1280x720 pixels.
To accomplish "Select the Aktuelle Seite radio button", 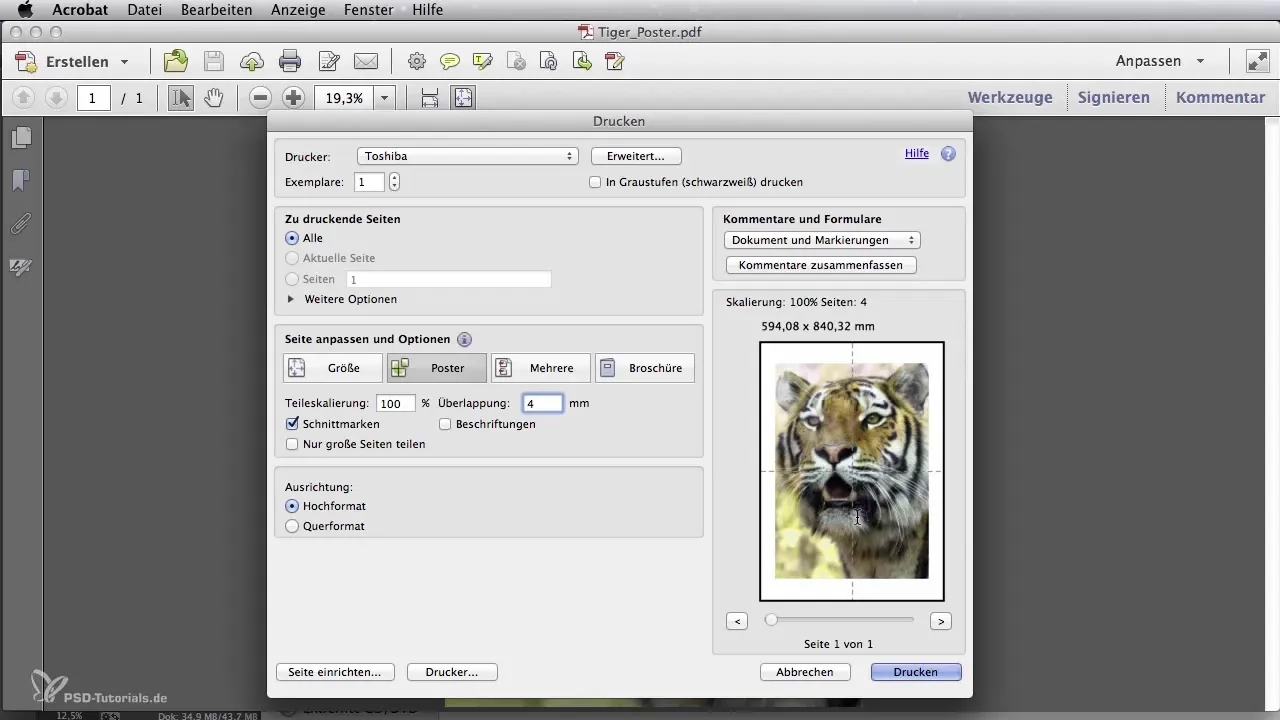I will coord(292,258).
